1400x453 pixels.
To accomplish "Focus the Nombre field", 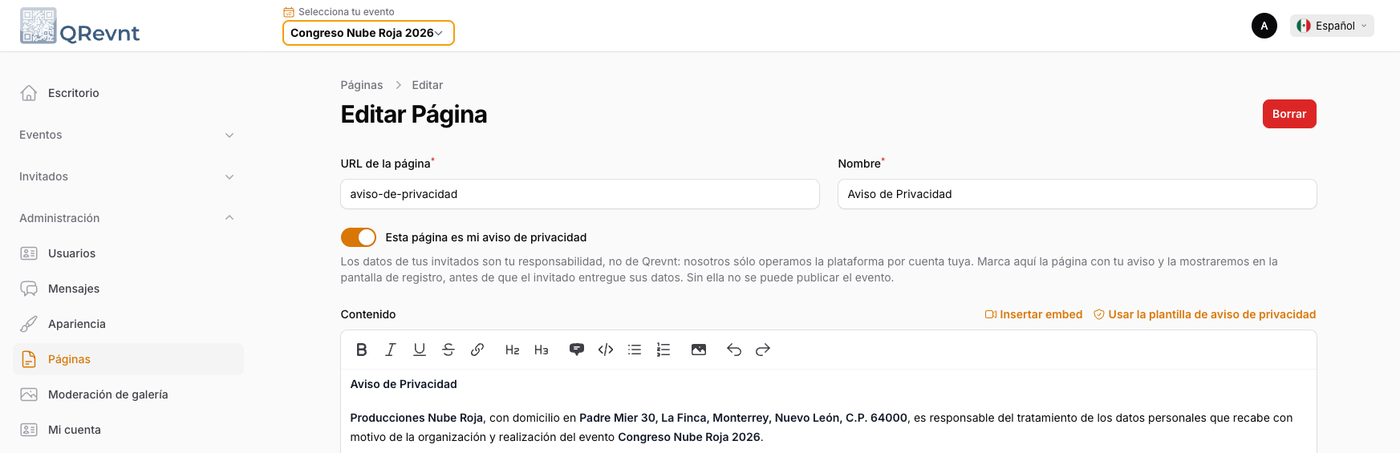I will click(1077, 194).
